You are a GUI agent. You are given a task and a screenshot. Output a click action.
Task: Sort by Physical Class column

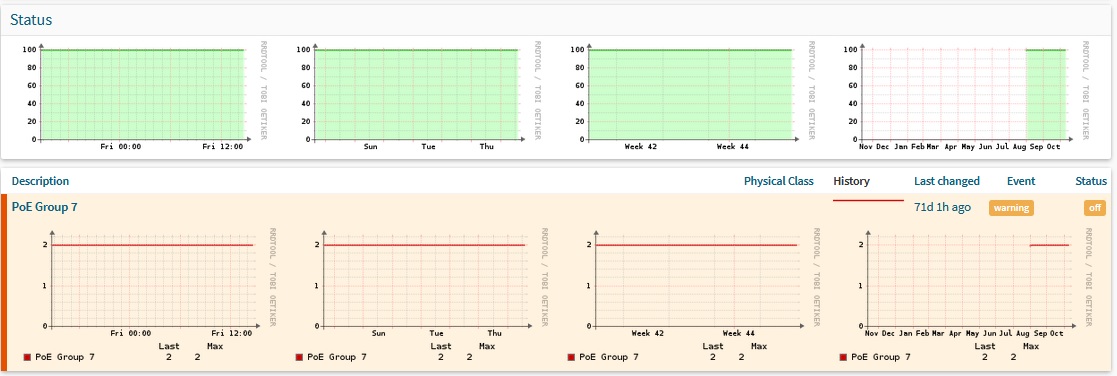(x=779, y=181)
